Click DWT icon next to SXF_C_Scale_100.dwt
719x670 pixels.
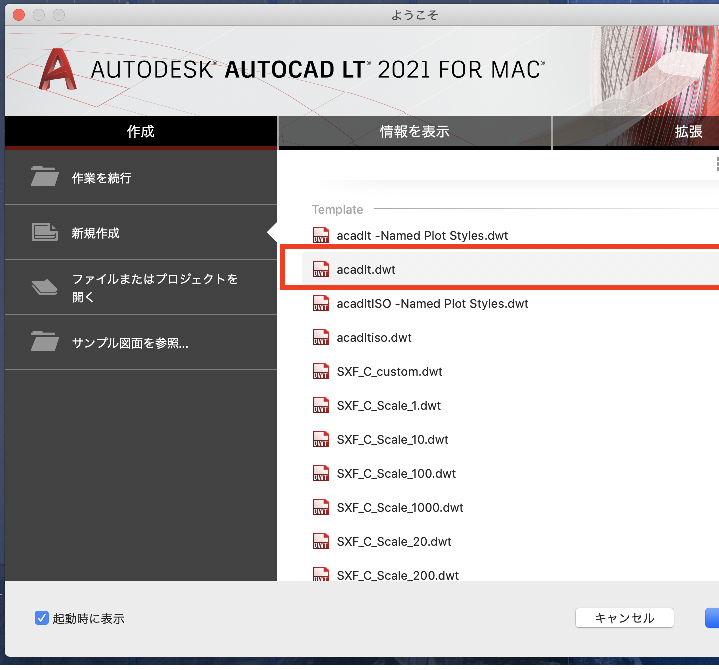321,473
